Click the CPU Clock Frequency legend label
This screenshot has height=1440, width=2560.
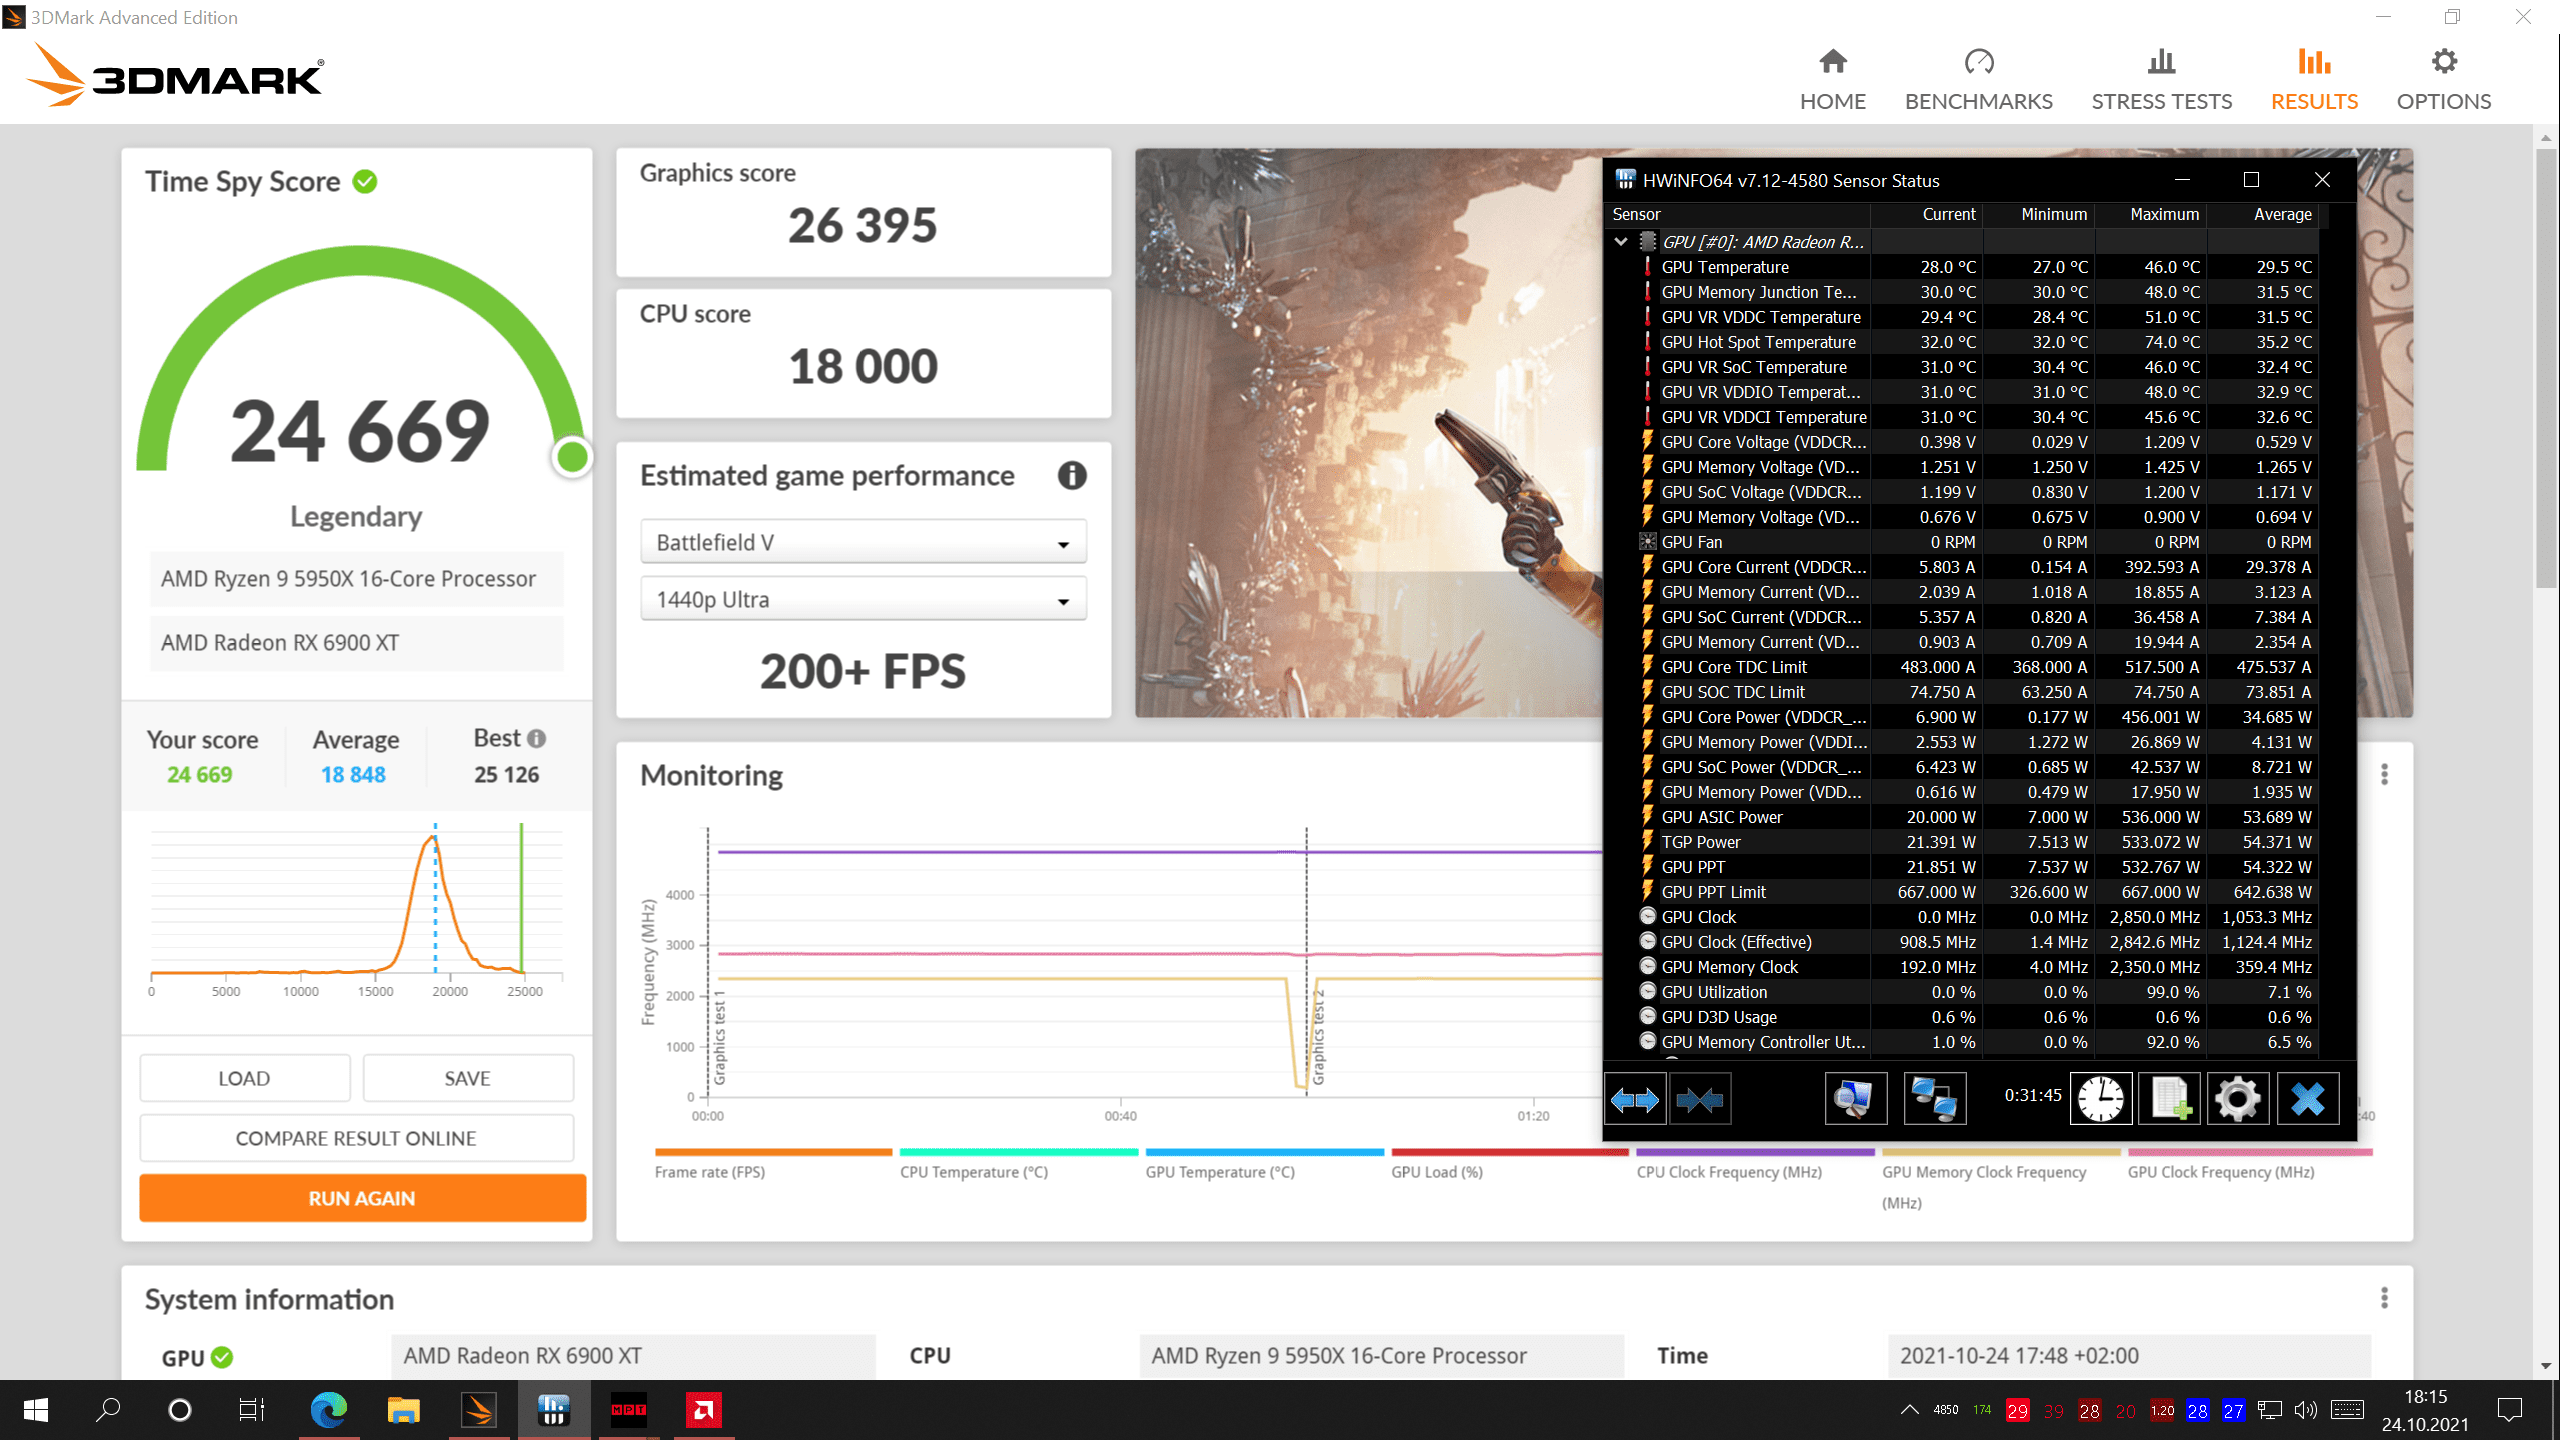(x=1729, y=1172)
